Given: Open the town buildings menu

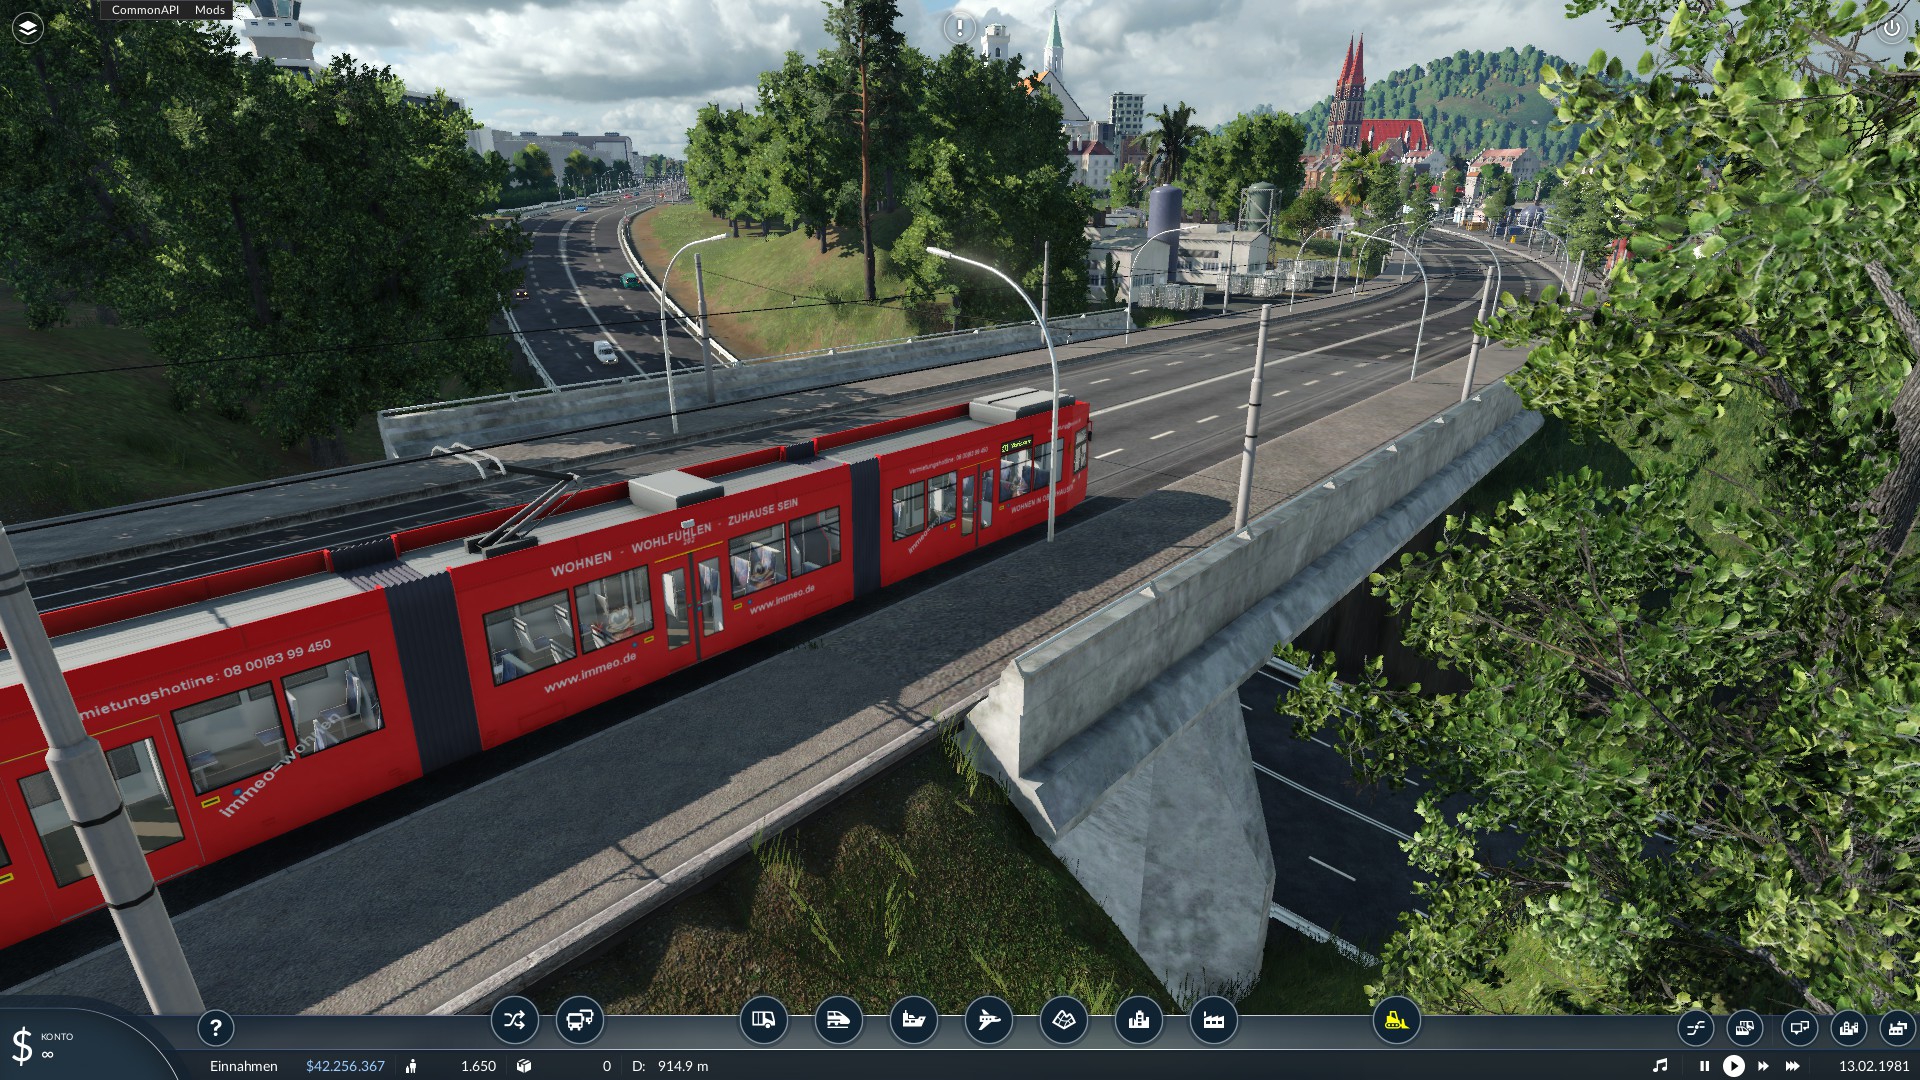Looking at the screenshot, I should point(1138,1021).
